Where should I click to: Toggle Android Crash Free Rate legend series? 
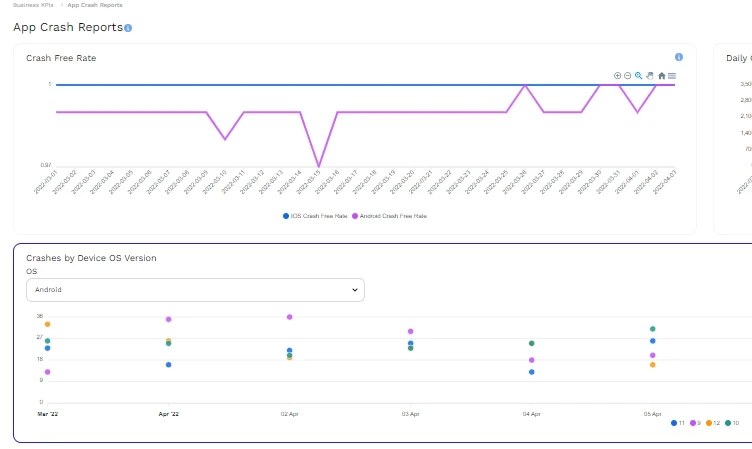pos(389,216)
